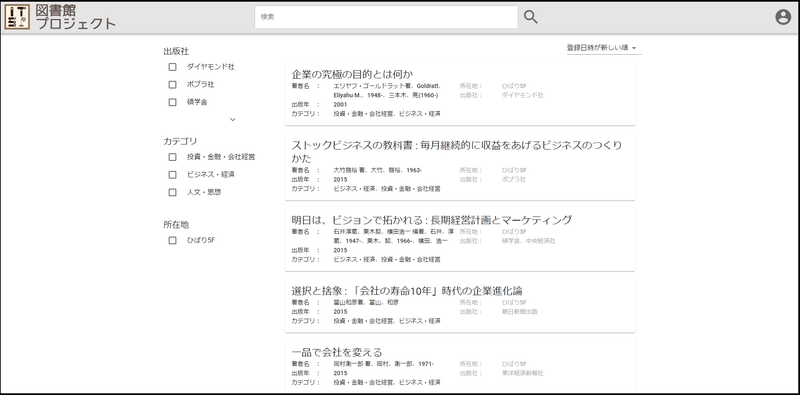Check the ダイヤモンド社 publisher checkbox

tap(172, 67)
